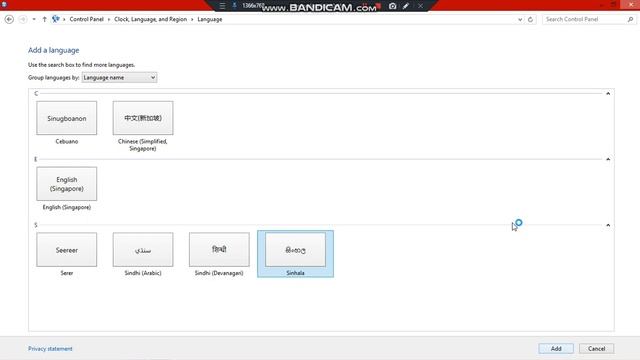The height and width of the screenshot is (360, 640).
Task: Close the Bandicam recording bar
Action: point(420,6)
